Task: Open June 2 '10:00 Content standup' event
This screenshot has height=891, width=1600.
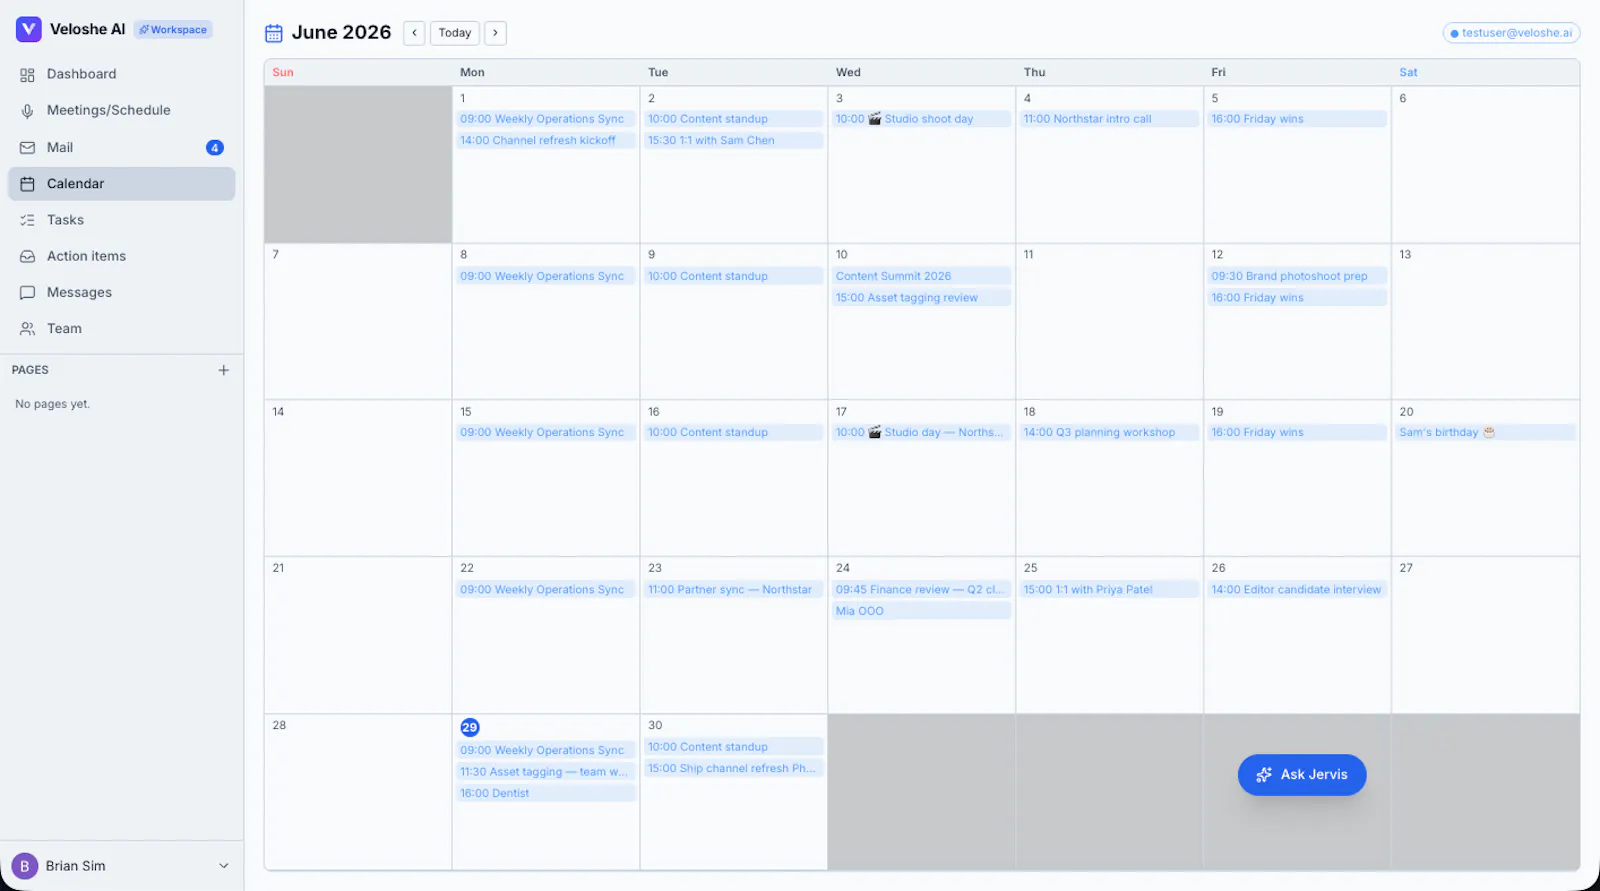Action: [x=734, y=119]
